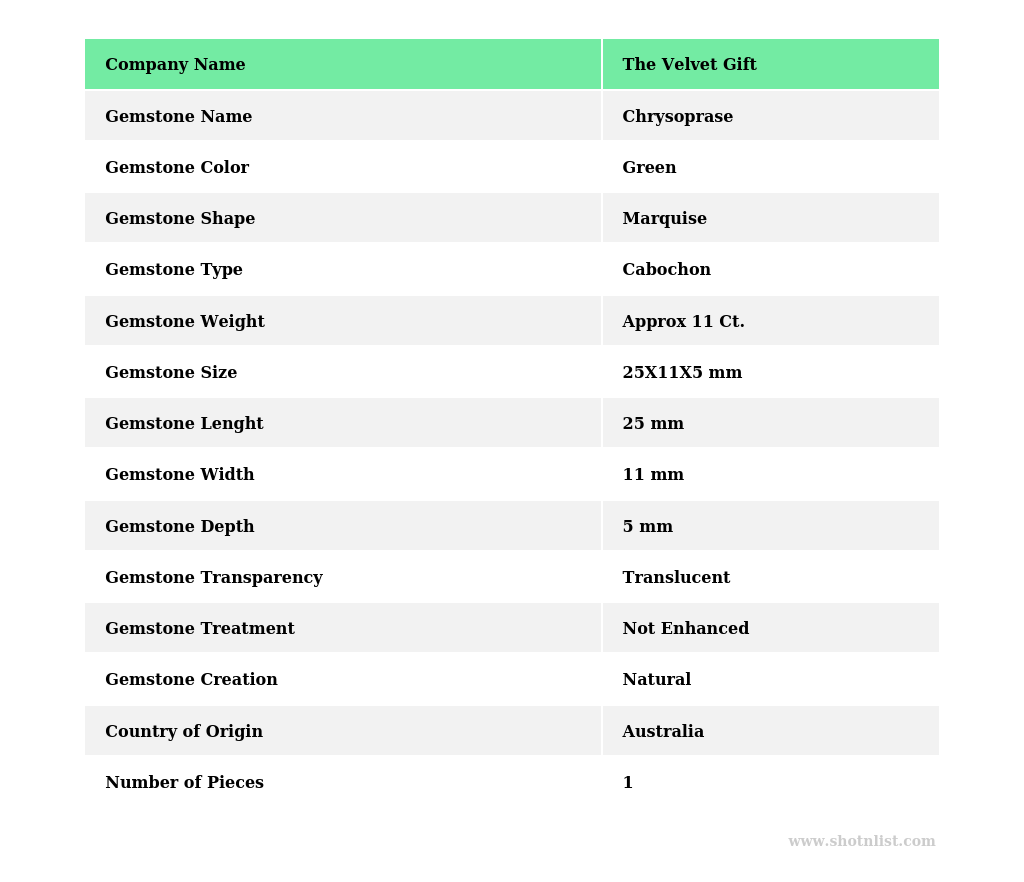Select the Australia origin value
This screenshot has width=1024, height=882.
pyautogui.click(x=663, y=732)
